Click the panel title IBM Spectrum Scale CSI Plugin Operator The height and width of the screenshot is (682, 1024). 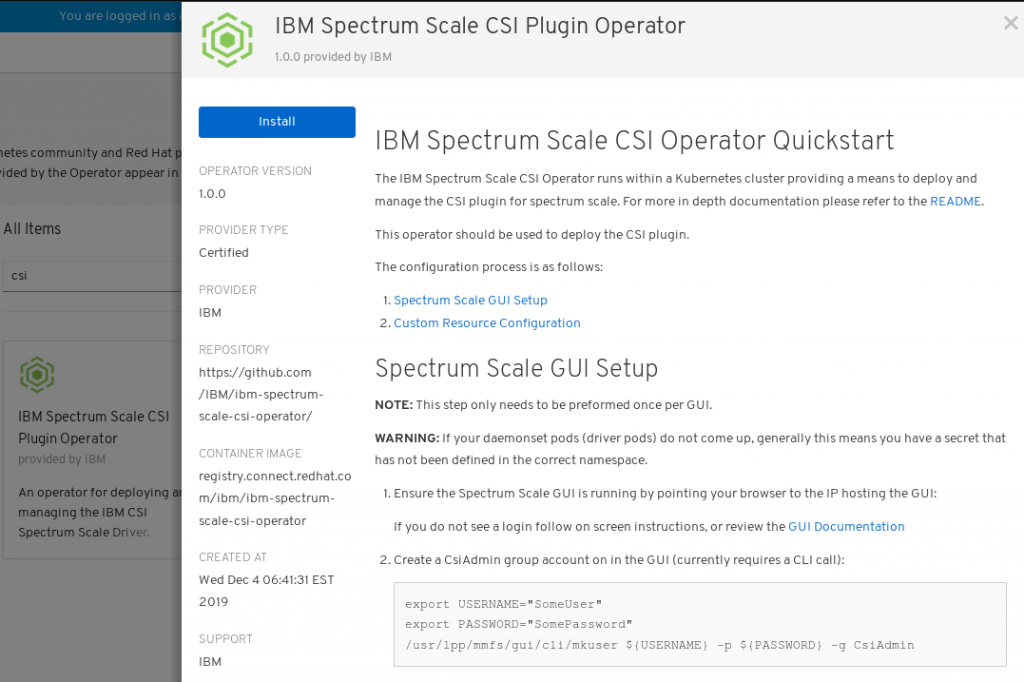[480, 25]
